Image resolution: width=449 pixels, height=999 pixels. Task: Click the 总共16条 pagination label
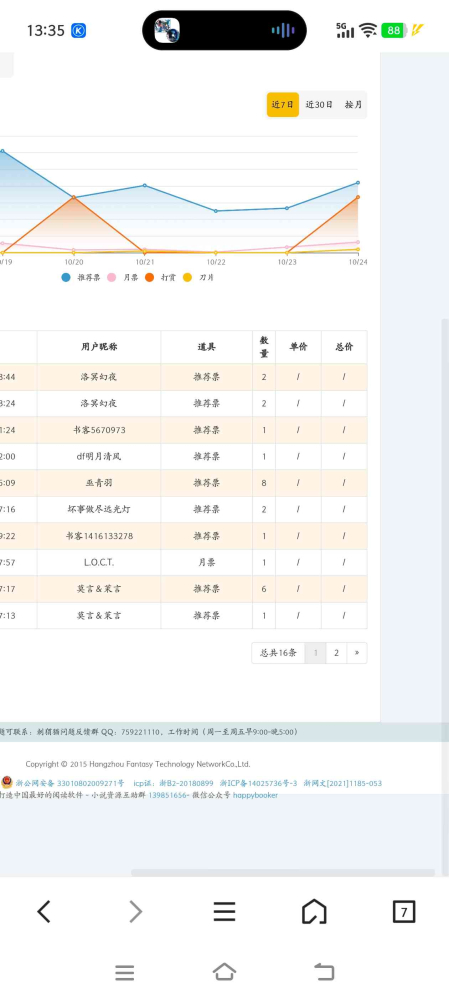click(x=278, y=652)
